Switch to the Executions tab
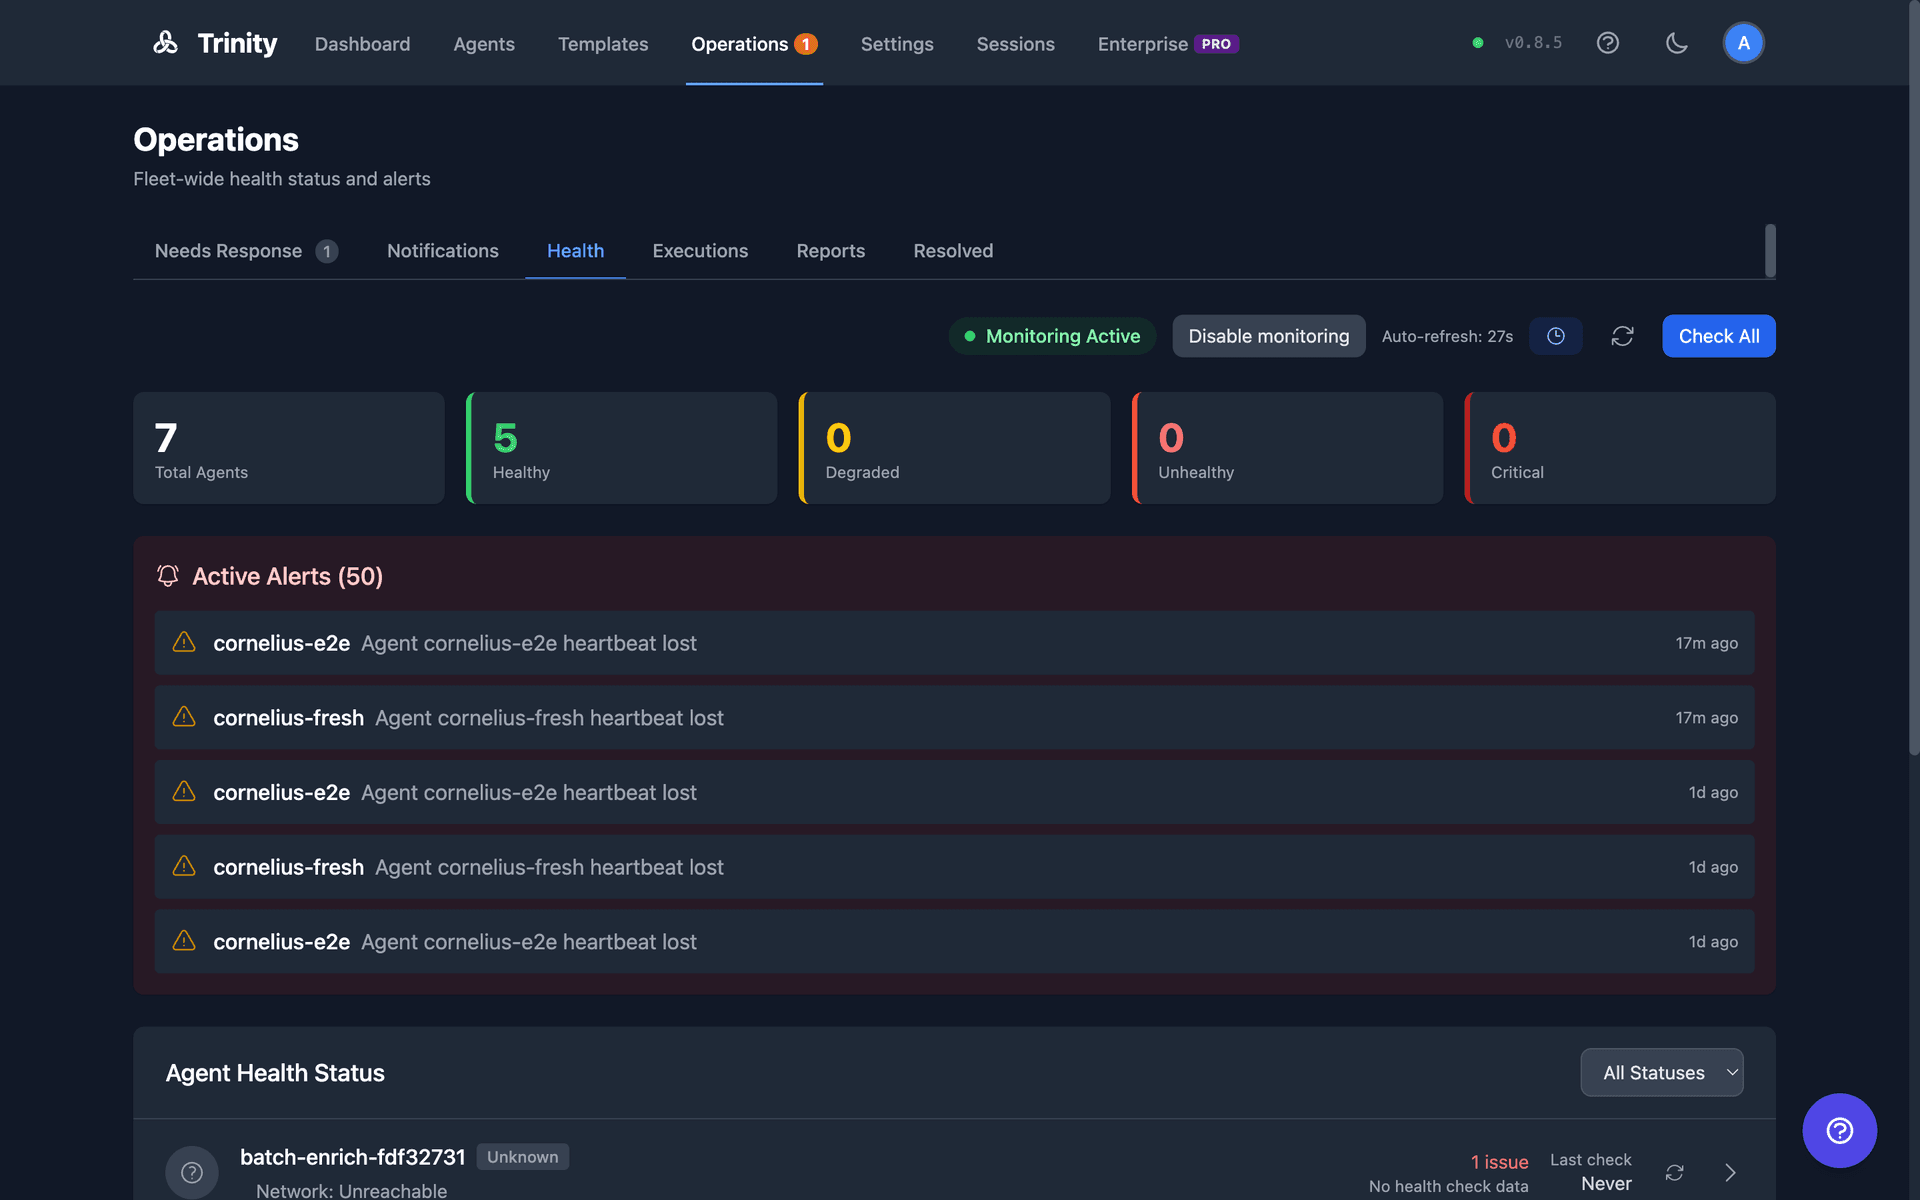The height and width of the screenshot is (1200, 1920). click(700, 251)
